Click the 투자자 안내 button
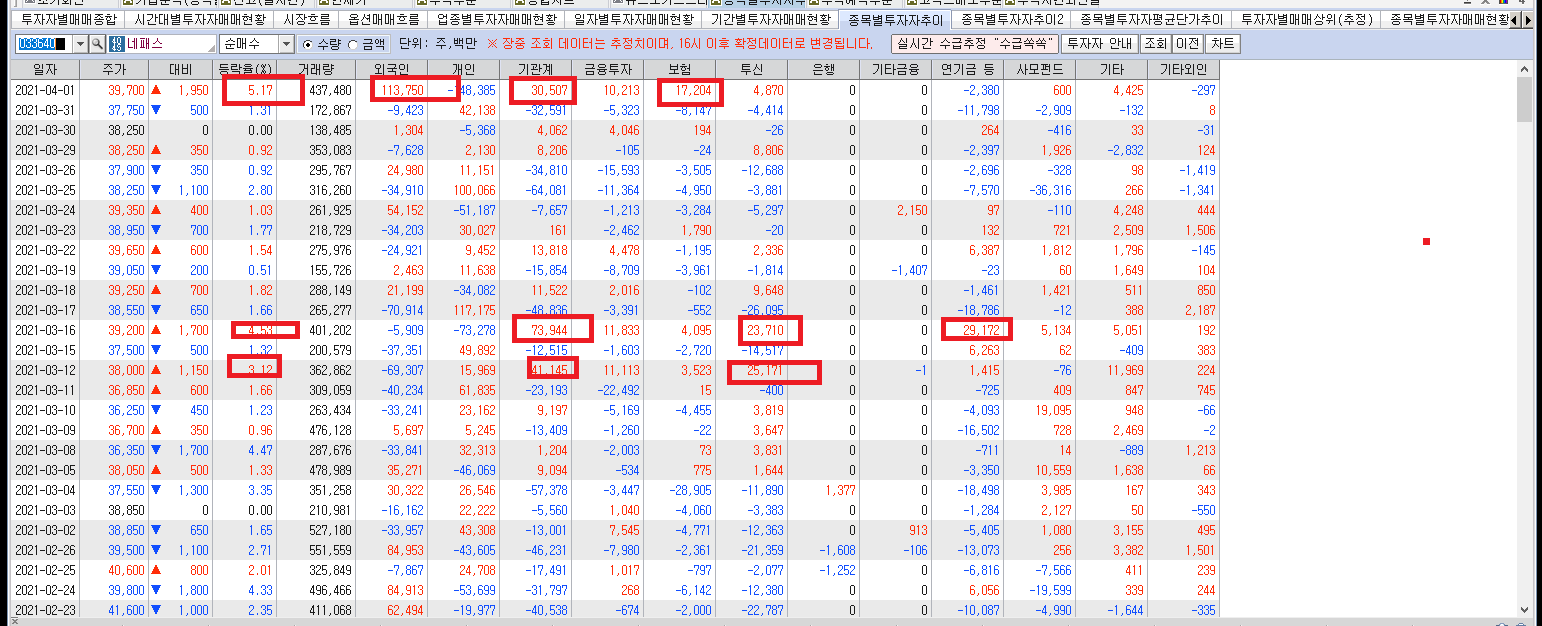Viewport: 1542px width, 626px height. point(1098,44)
